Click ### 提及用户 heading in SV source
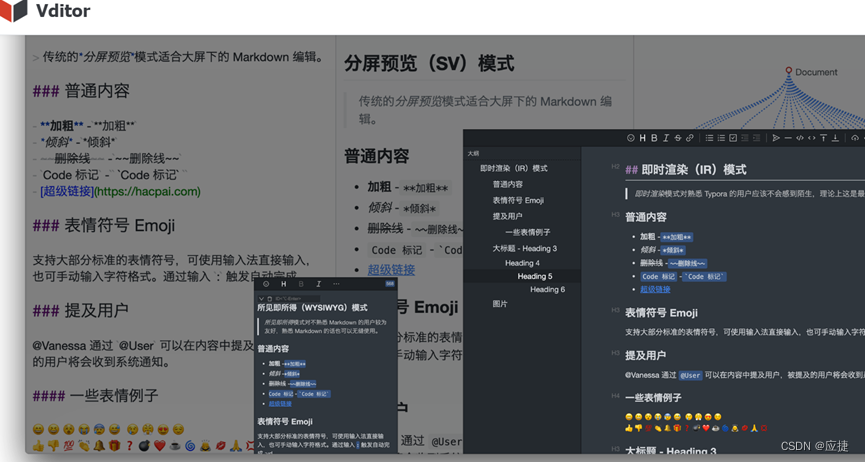 (81, 311)
